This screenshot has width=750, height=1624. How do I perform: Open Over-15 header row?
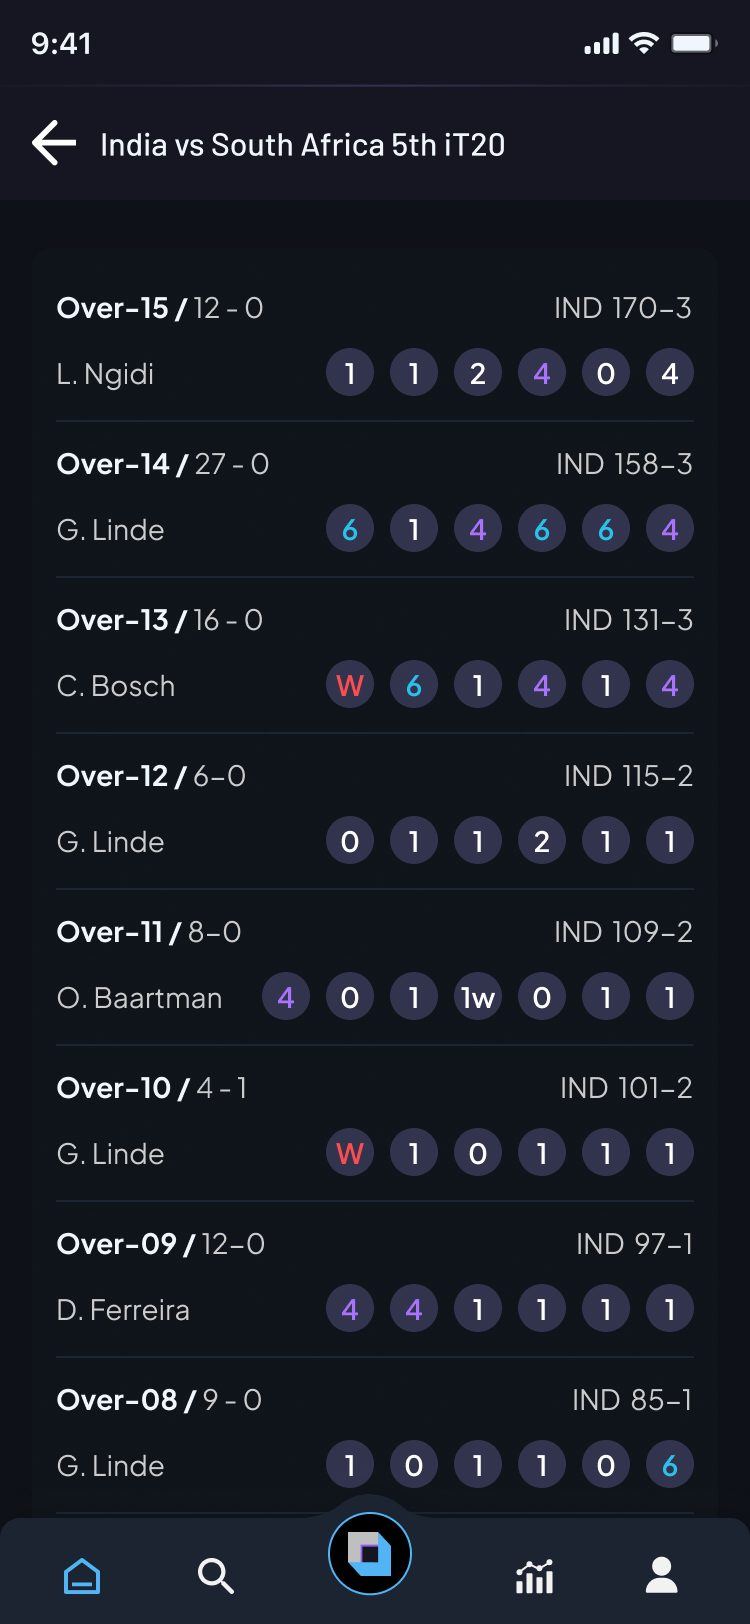[x=375, y=308]
